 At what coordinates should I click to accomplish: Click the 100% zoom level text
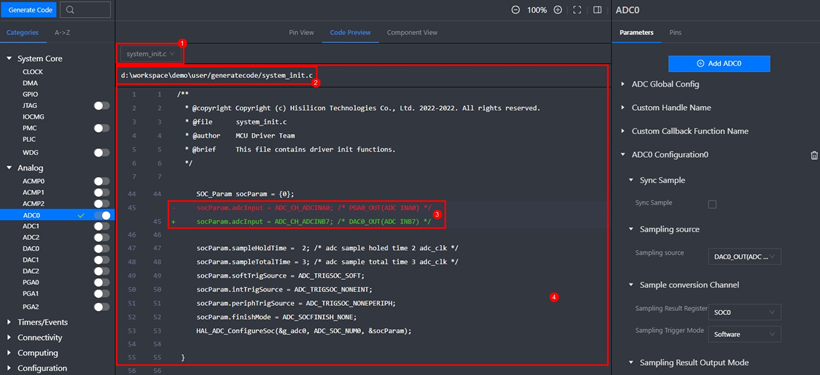(537, 10)
